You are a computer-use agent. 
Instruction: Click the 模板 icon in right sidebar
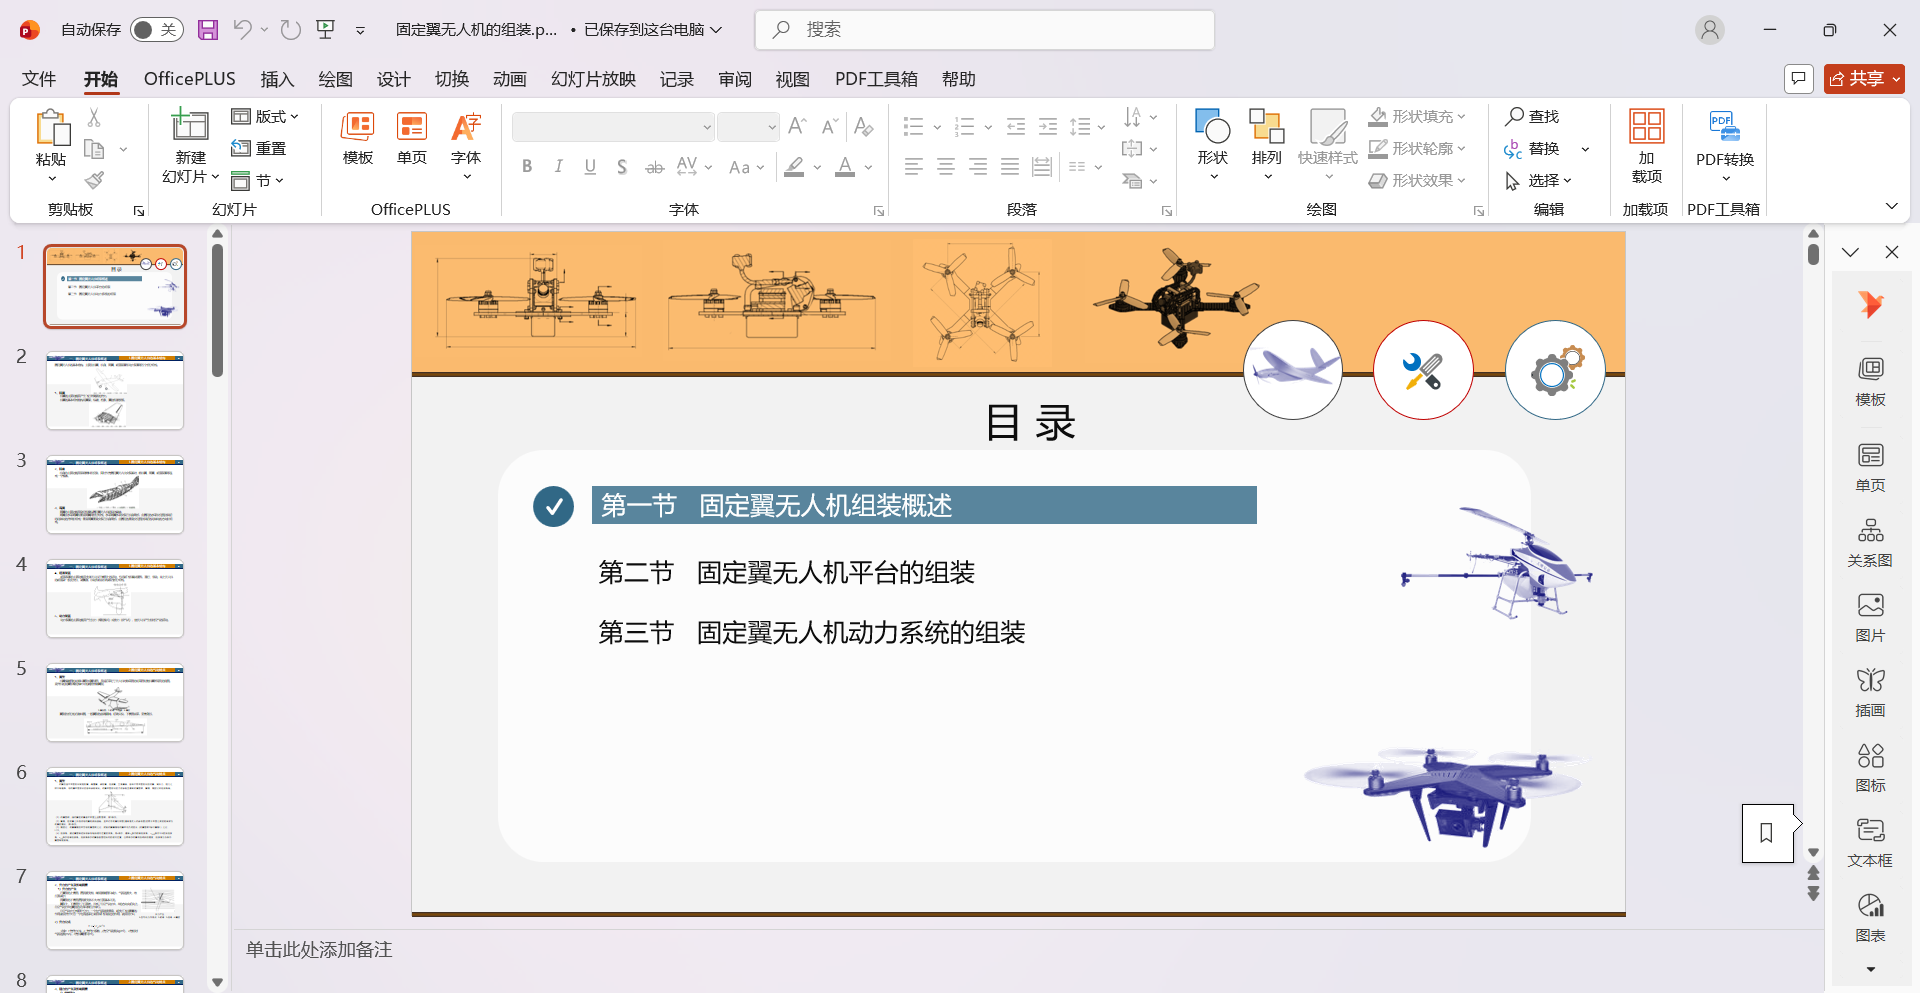[x=1870, y=380]
